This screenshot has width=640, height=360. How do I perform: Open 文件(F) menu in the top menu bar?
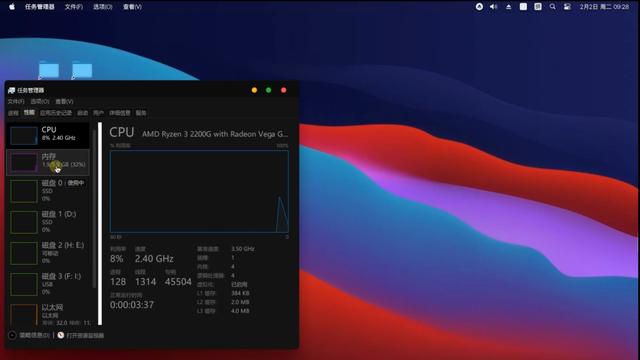tap(73, 7)
